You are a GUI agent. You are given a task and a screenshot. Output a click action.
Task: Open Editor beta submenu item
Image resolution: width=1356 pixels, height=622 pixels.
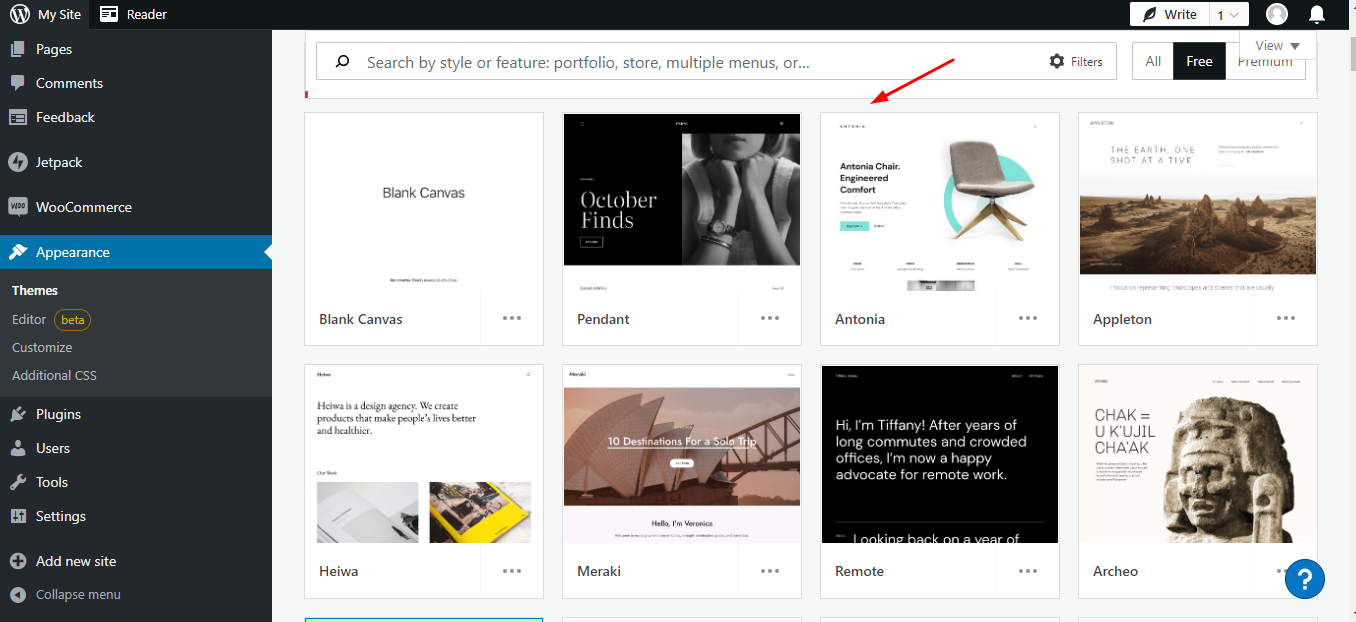coord(51,320)
